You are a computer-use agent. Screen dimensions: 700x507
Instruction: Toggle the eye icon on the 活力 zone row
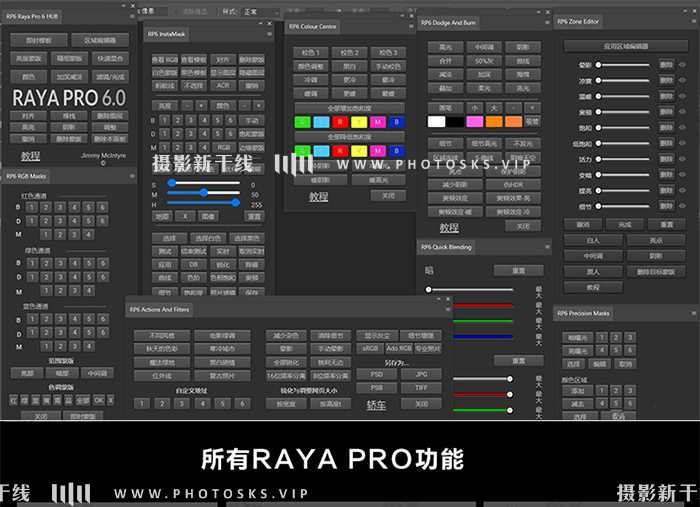(682, 159)
